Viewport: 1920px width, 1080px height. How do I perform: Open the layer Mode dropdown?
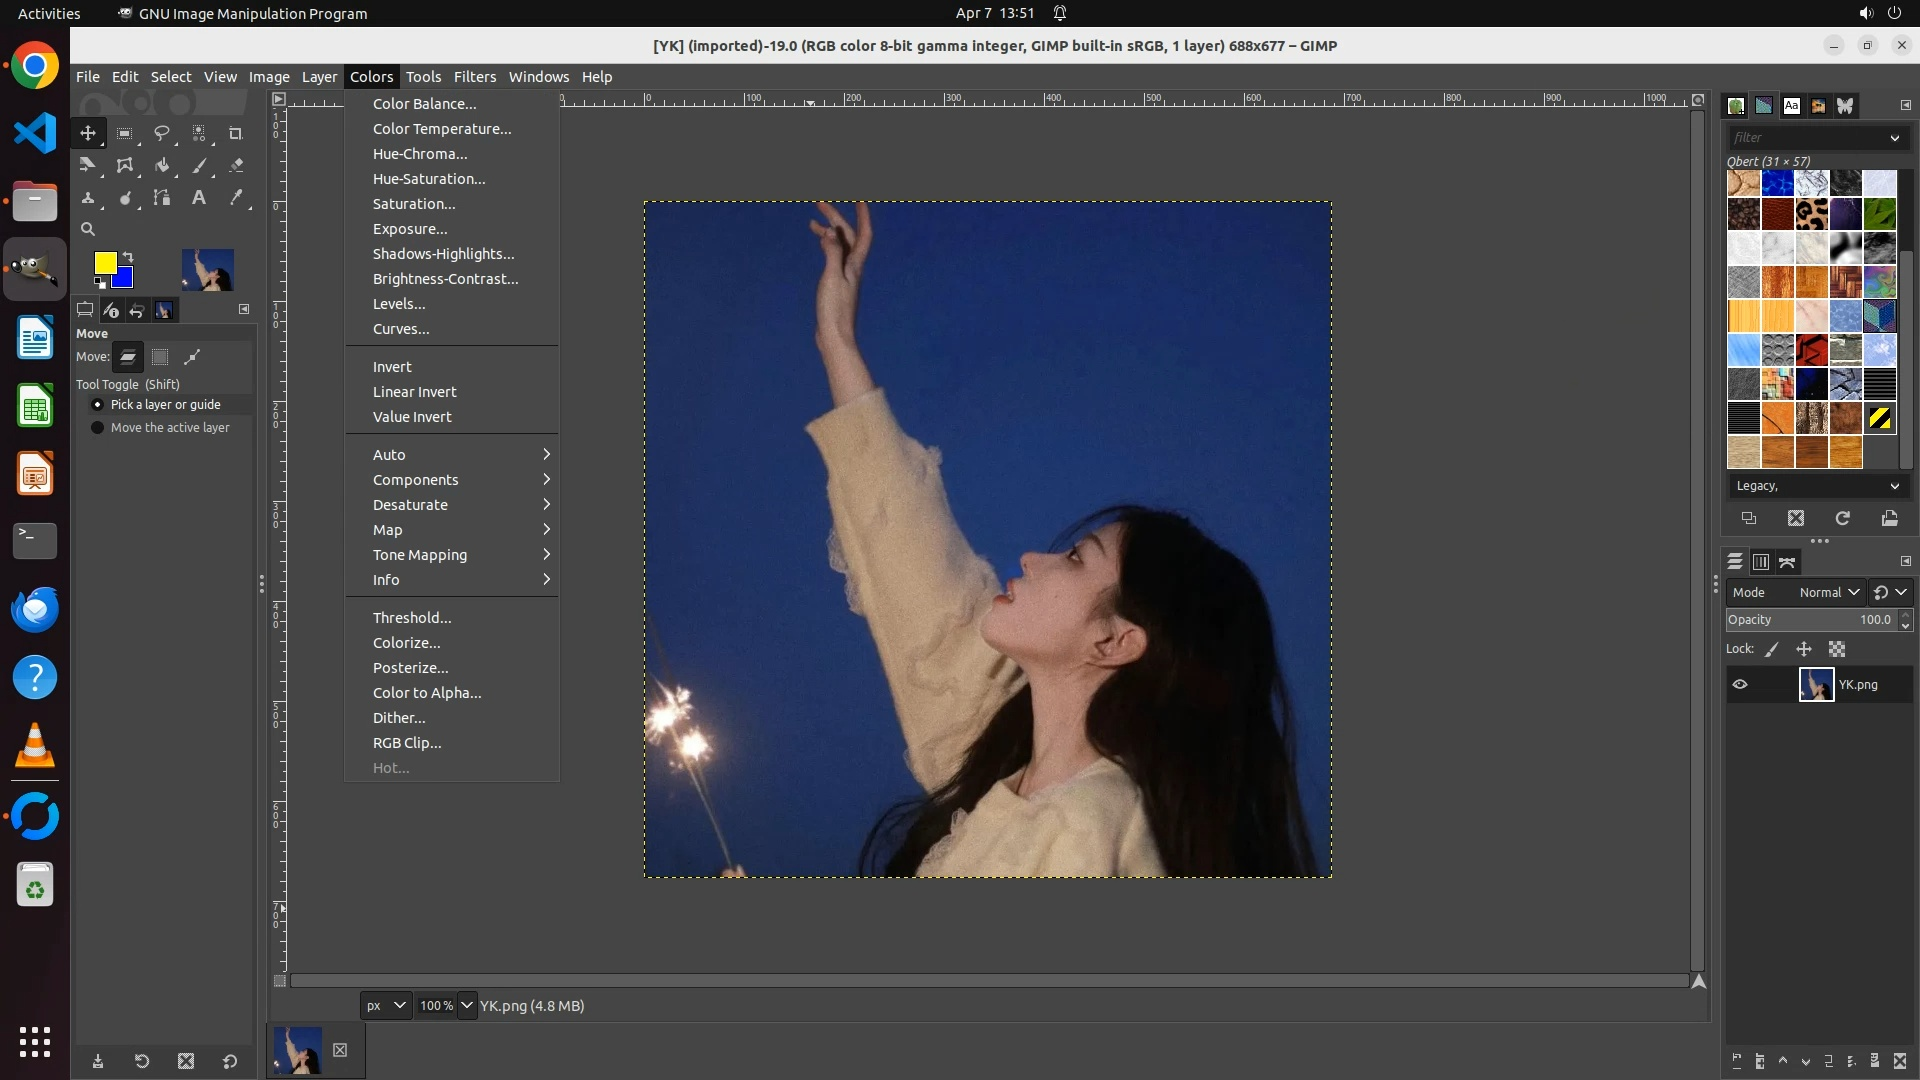click(1828, 593)
